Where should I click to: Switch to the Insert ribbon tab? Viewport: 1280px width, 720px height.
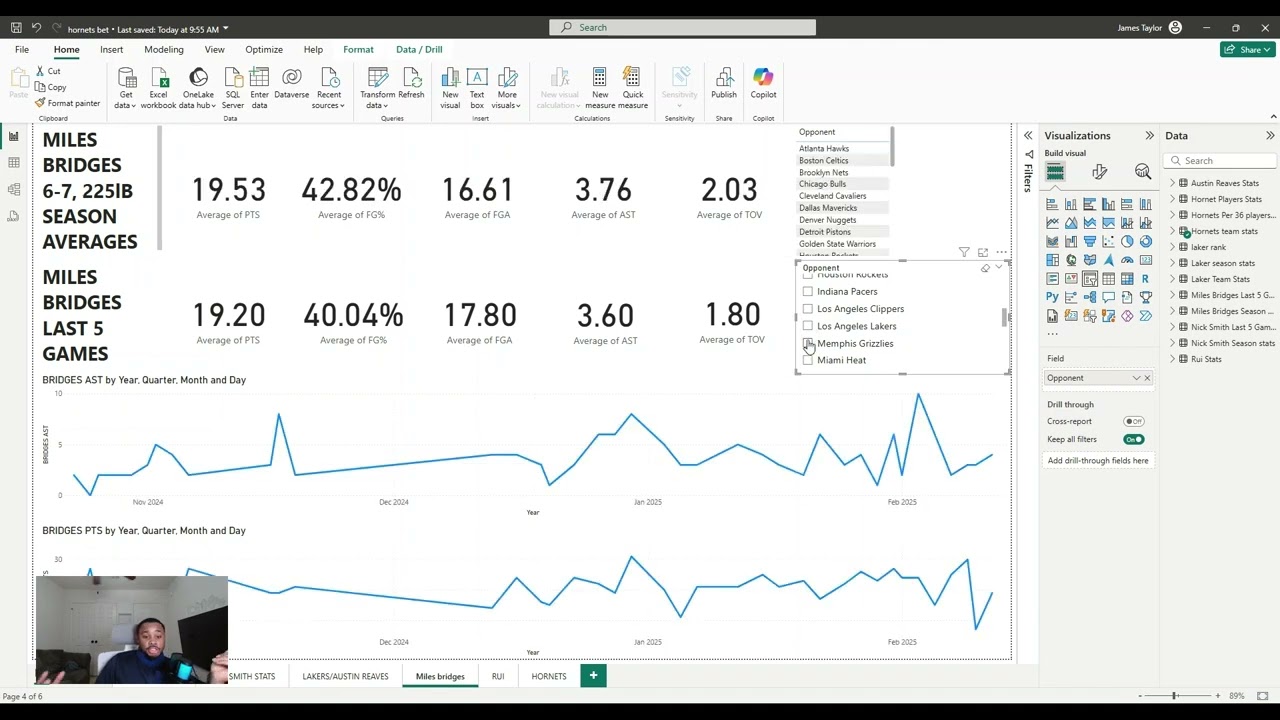(111, 49)
